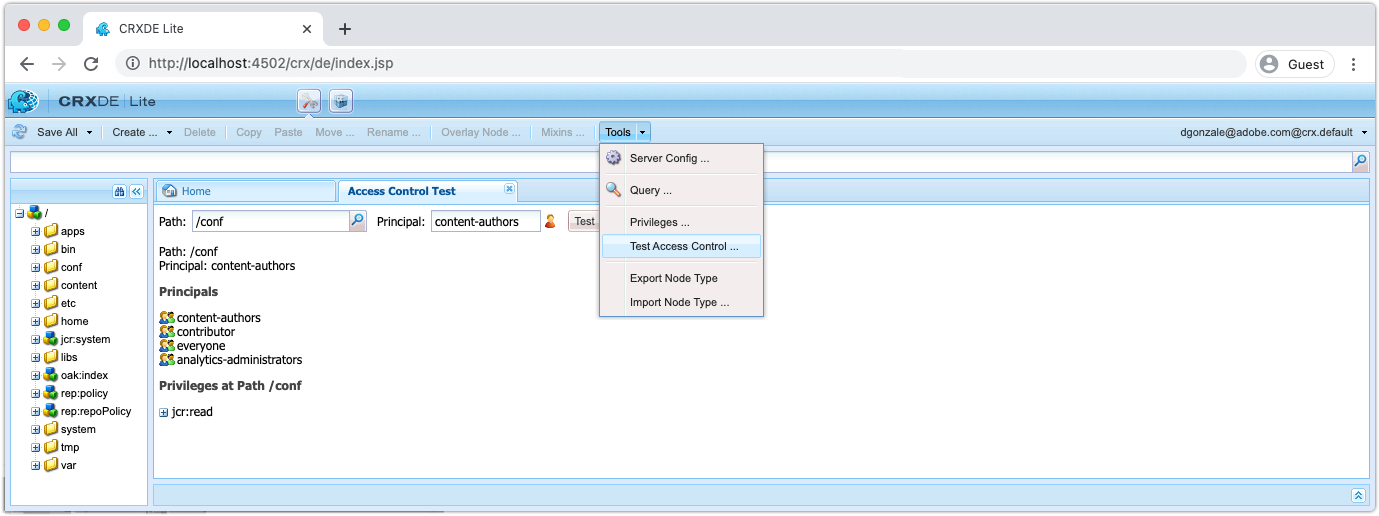Click the Server Config gear icon

614,158
